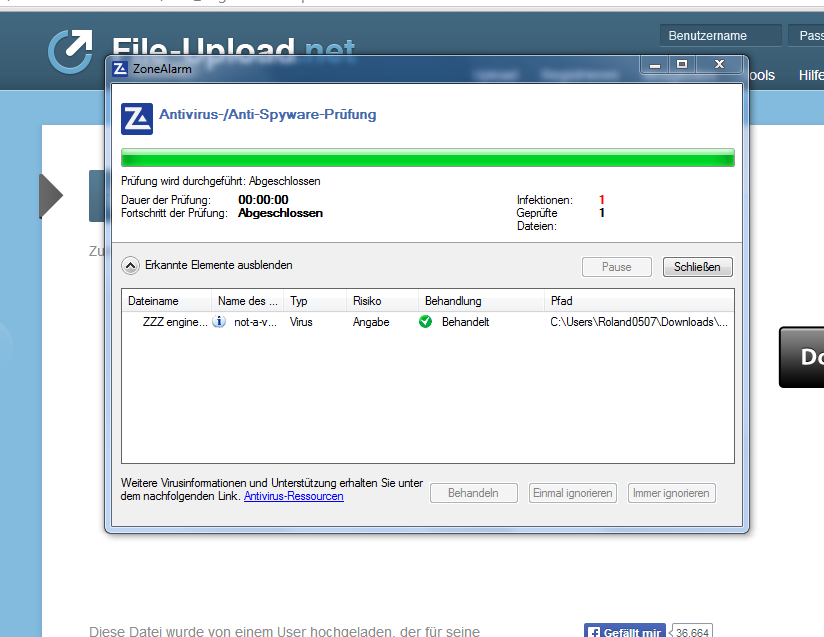Click the green Behandelt checkmark icon
The width and height of the screenshot is (824, 637).
(426, 321)
